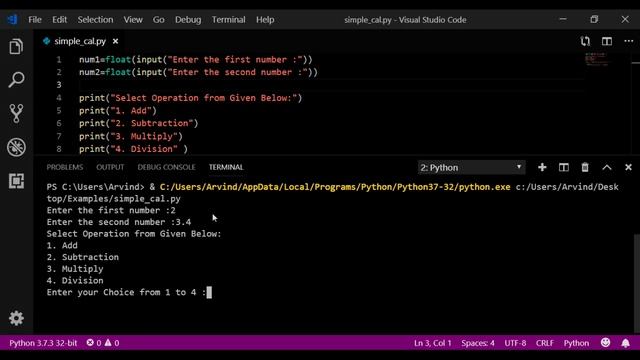This screenshot has width=640, height=360.
Task: Open notifications bell in status bar
Action: click(625, 343)
